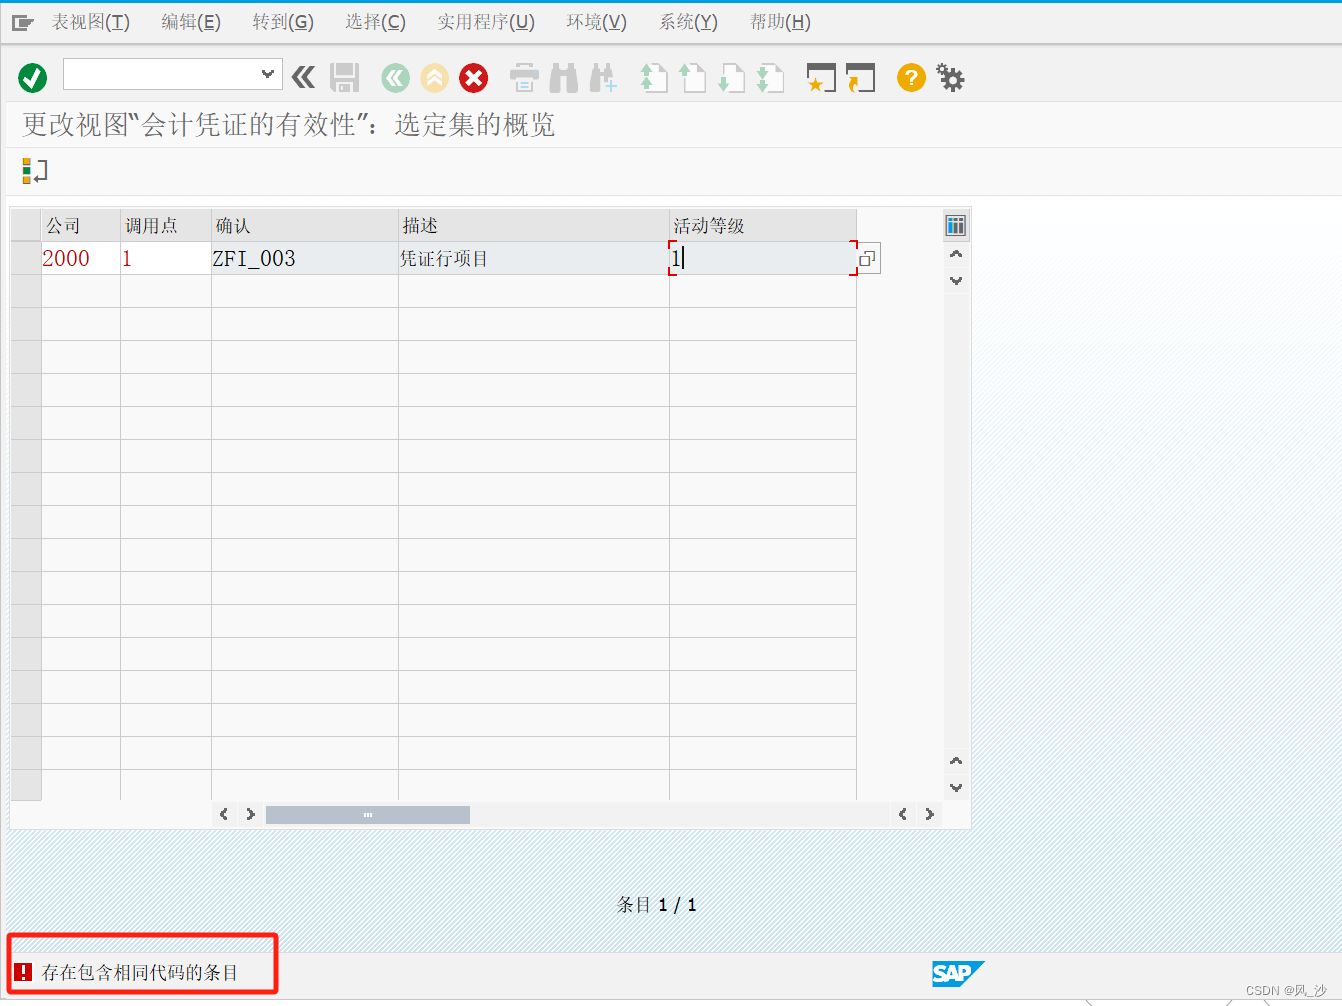Click the 公司 column header
Viewport: 1342px width, 1006px height.
point(80,225)
